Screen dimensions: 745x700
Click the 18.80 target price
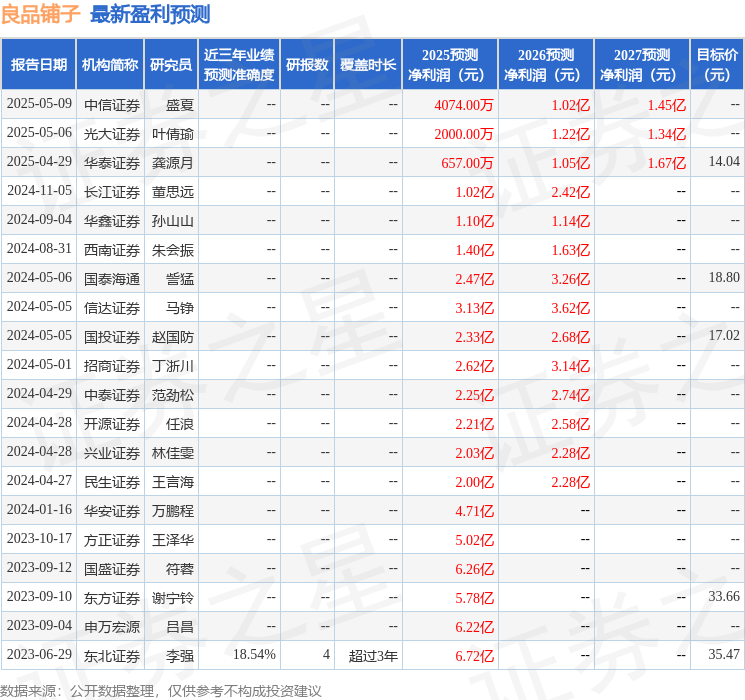click(x=724, y=278)
